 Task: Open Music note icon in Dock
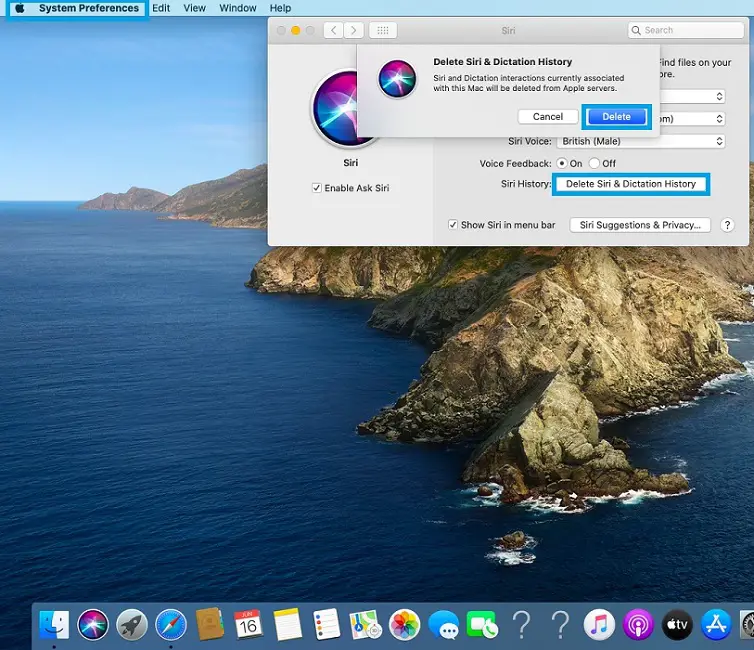(x=599, y=625)
